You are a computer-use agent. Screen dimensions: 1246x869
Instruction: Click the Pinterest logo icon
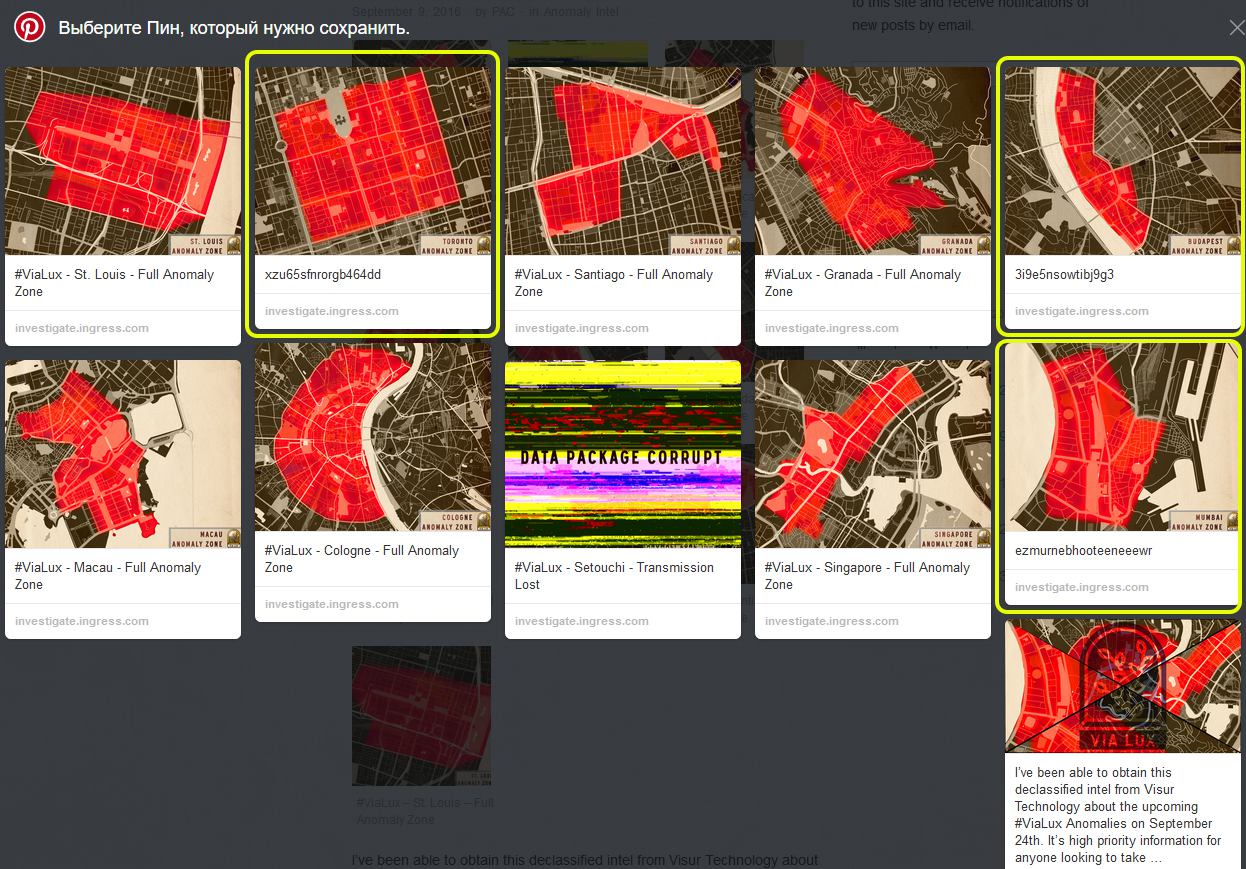(x=29, y=27)
